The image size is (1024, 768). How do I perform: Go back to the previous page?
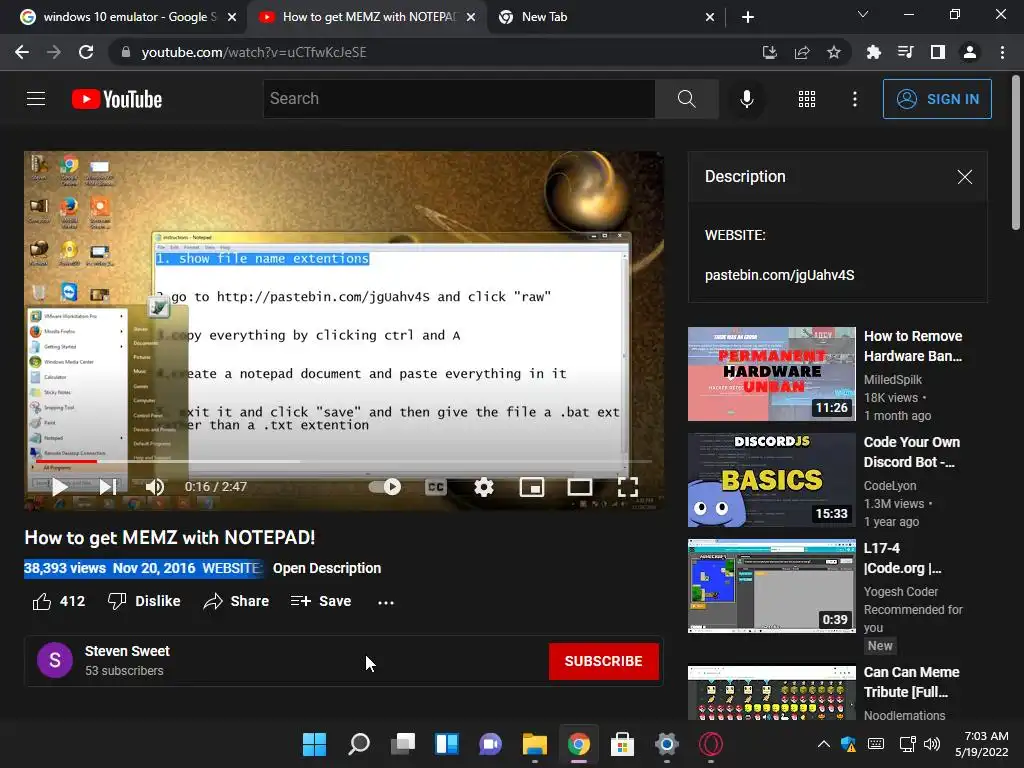[x=22, y=52]
